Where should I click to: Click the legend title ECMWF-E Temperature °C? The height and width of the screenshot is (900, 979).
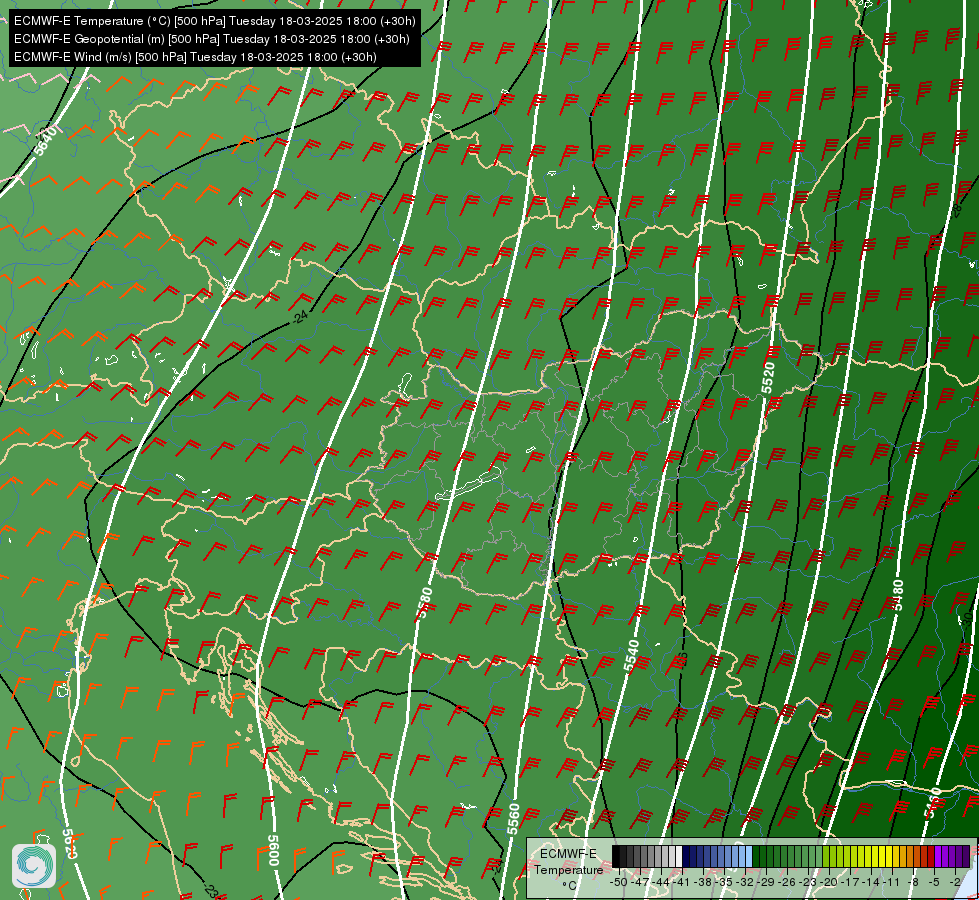[568, 869]
